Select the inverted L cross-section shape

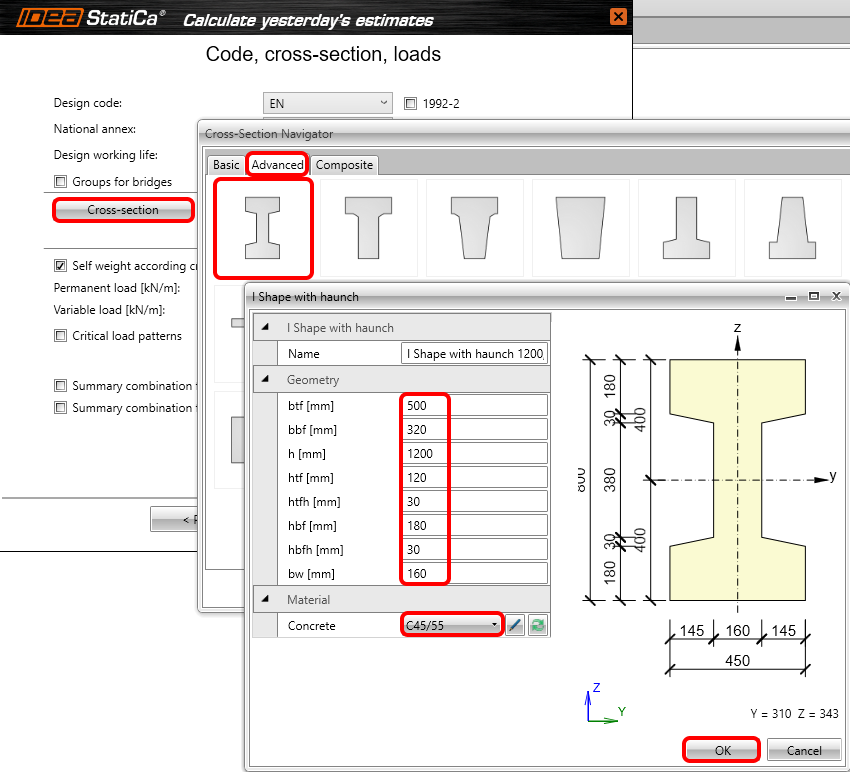(x=686, y=227)
